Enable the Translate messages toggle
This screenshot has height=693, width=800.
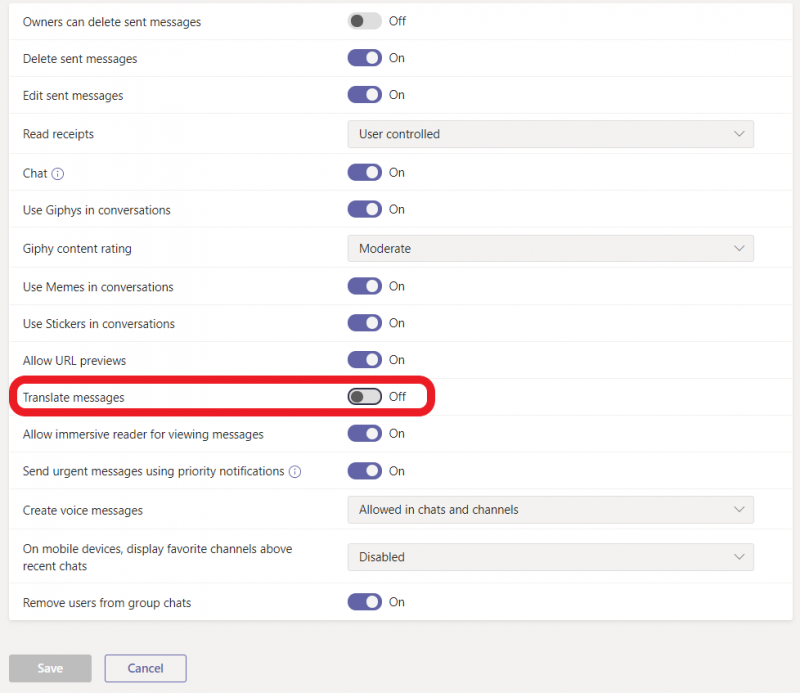click(365, 397)
